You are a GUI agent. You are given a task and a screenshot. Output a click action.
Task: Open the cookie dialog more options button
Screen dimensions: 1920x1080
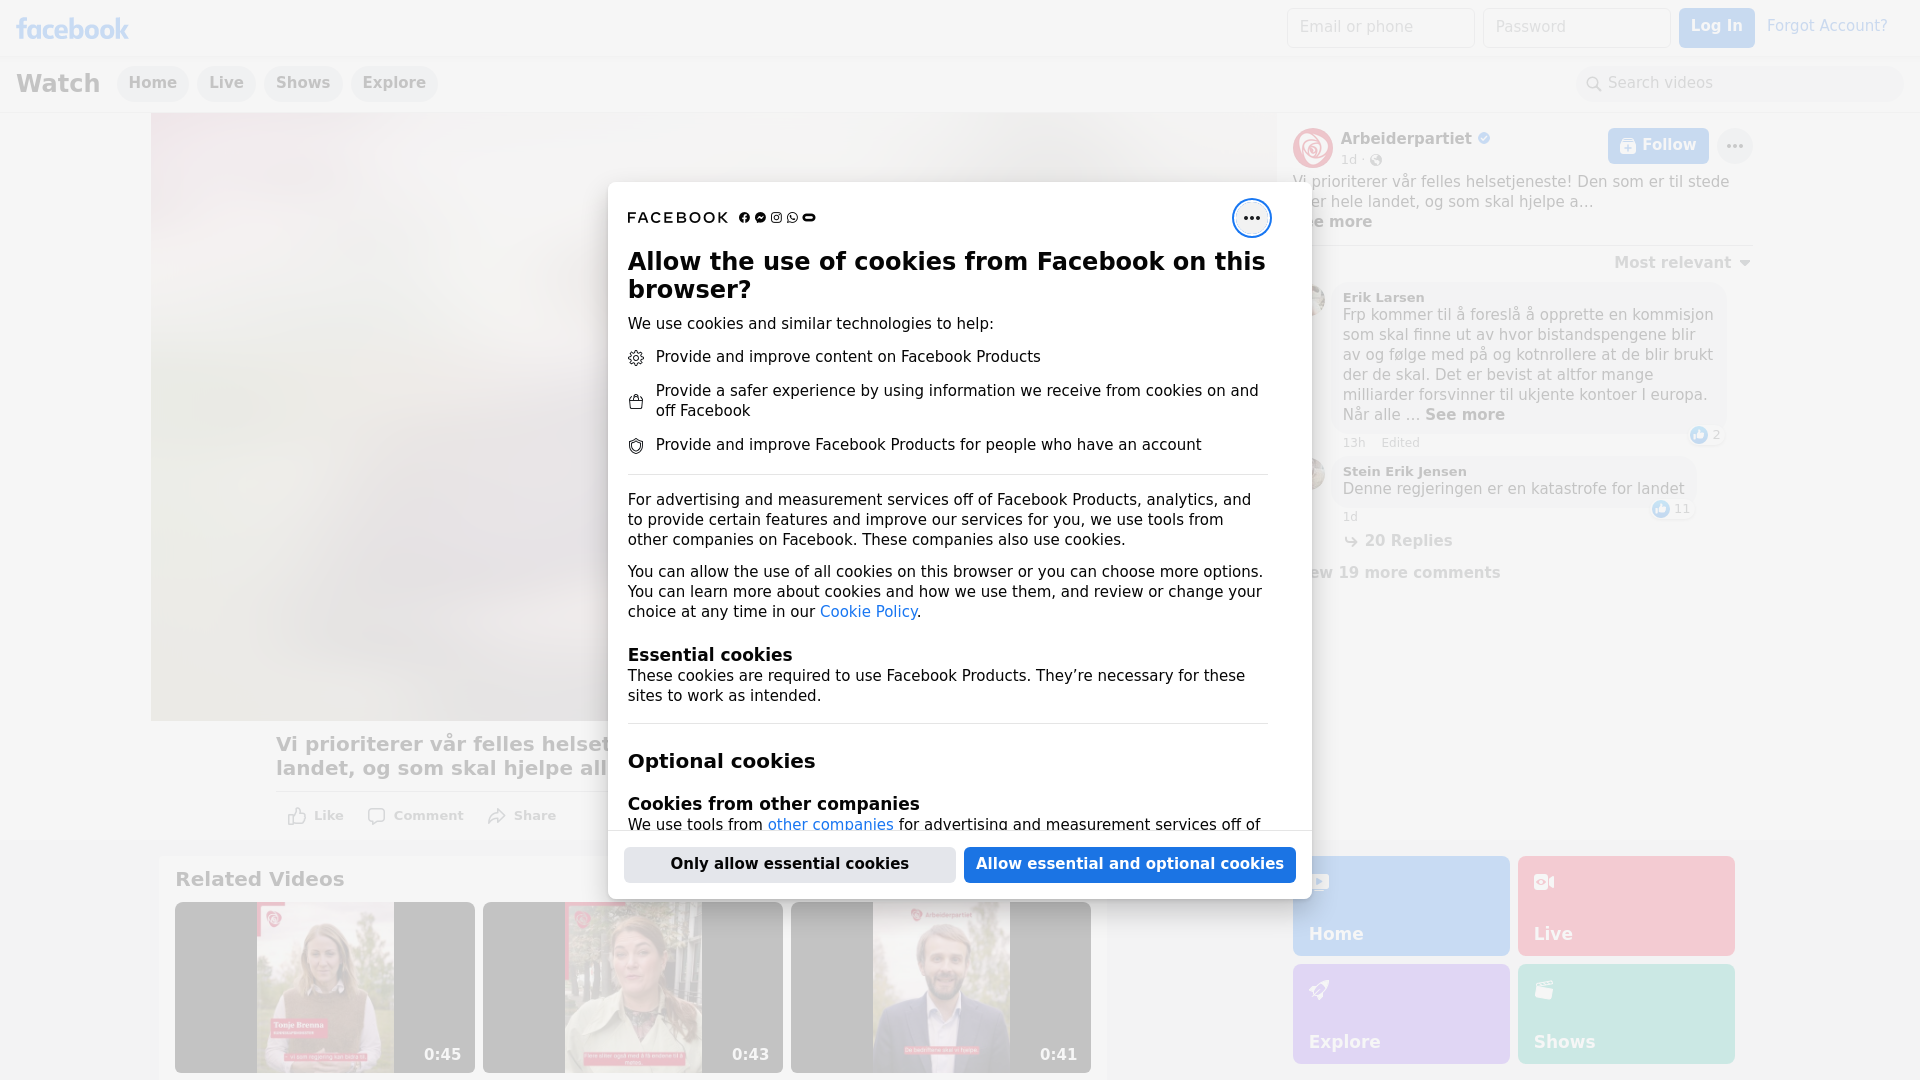pos(1251,218)
